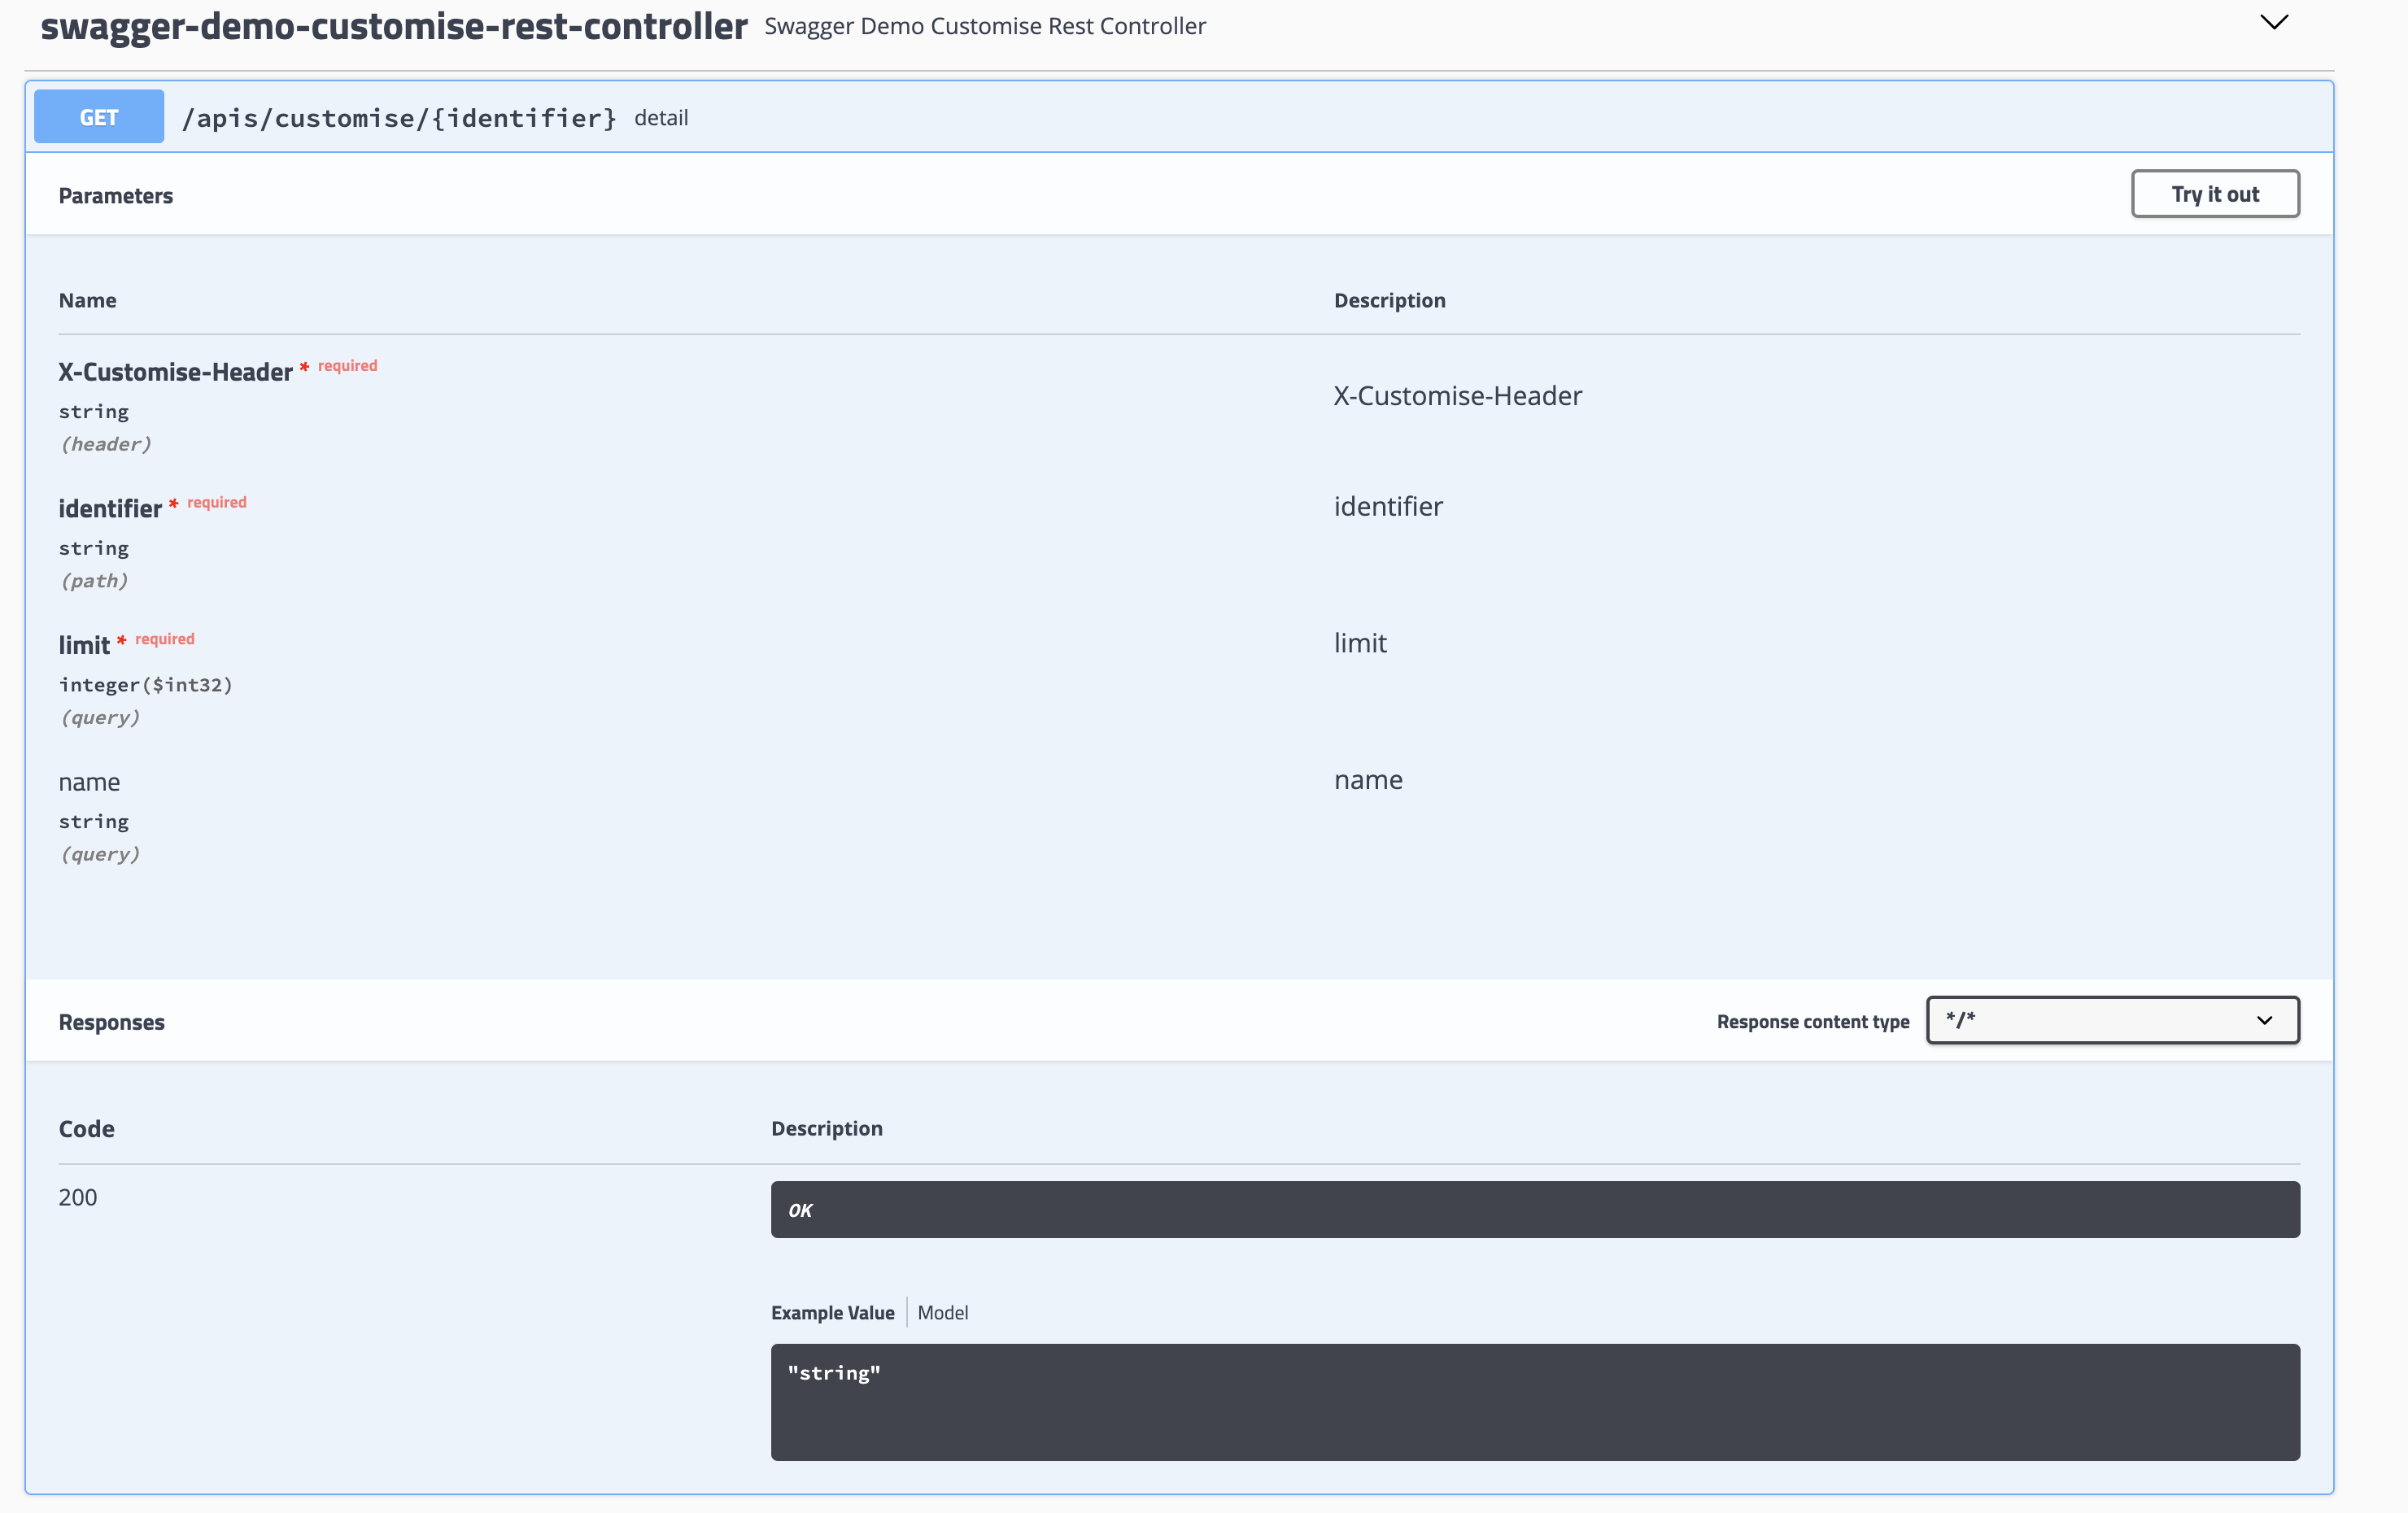
Task: Click the identifier parameter name
Action: click(110, 508)
